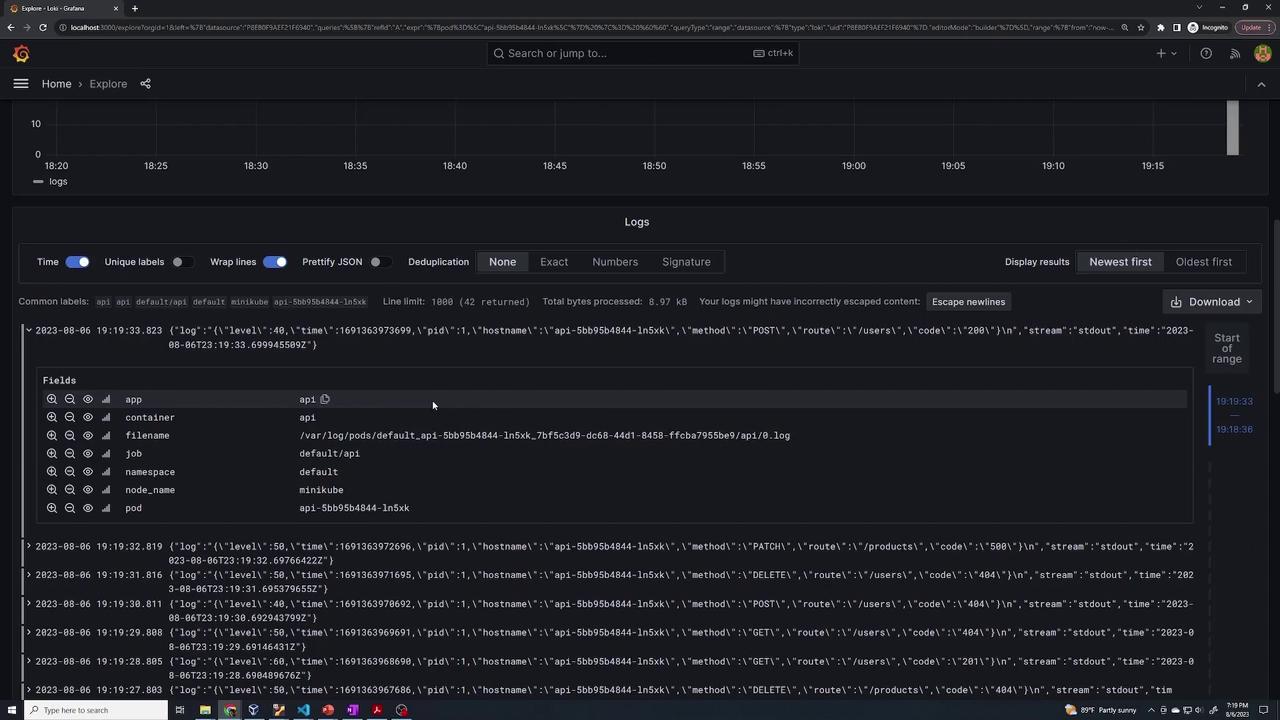Filter for value on app field
The height and width of the screenshot is (720, 1280).
pos(51,400)
